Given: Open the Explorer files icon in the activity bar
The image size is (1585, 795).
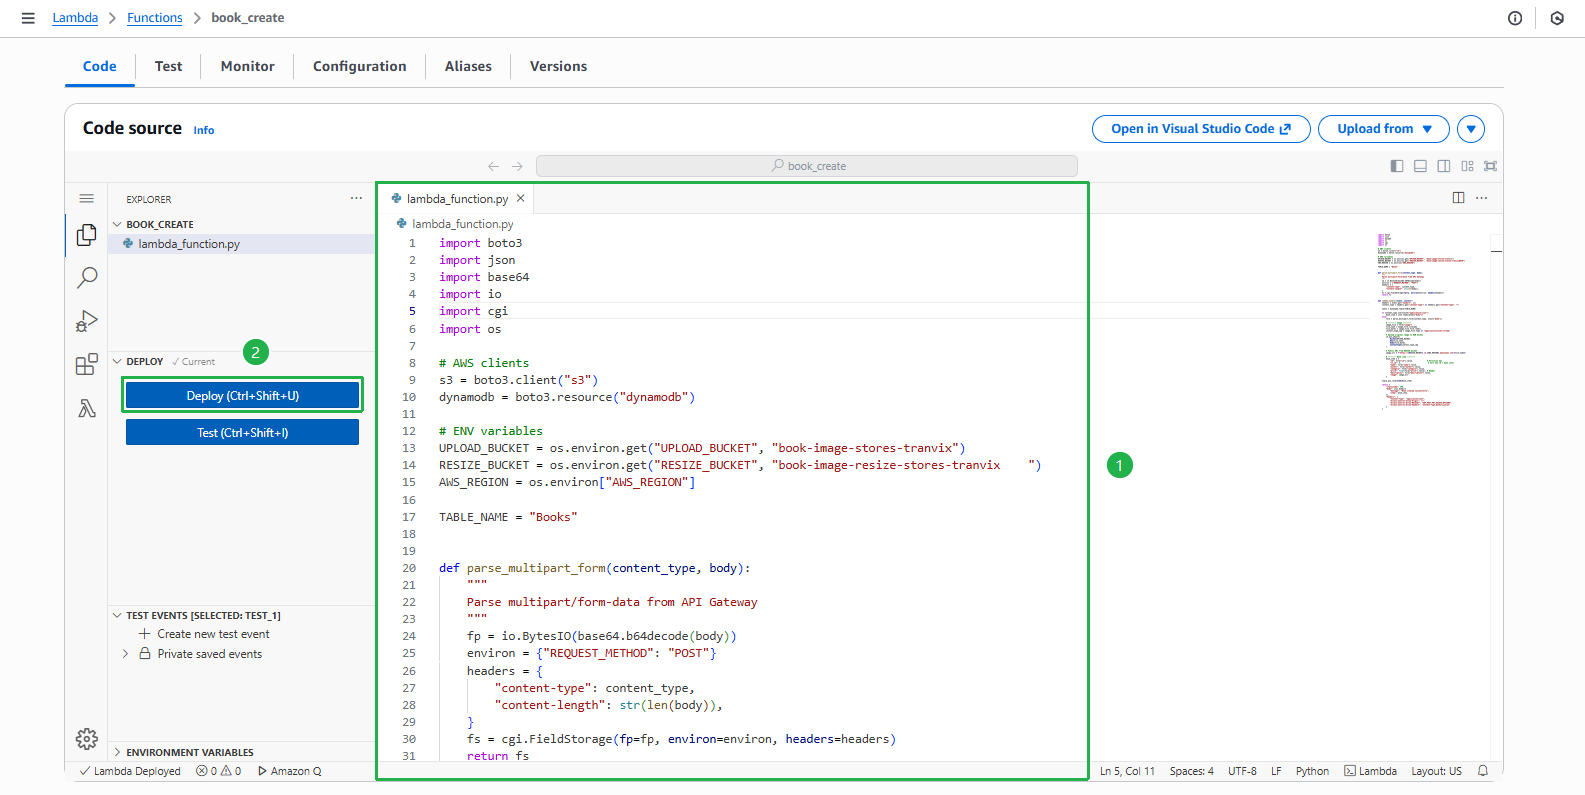Looking at the screenshot, I should pyautogui.click(x=87, y=235).
